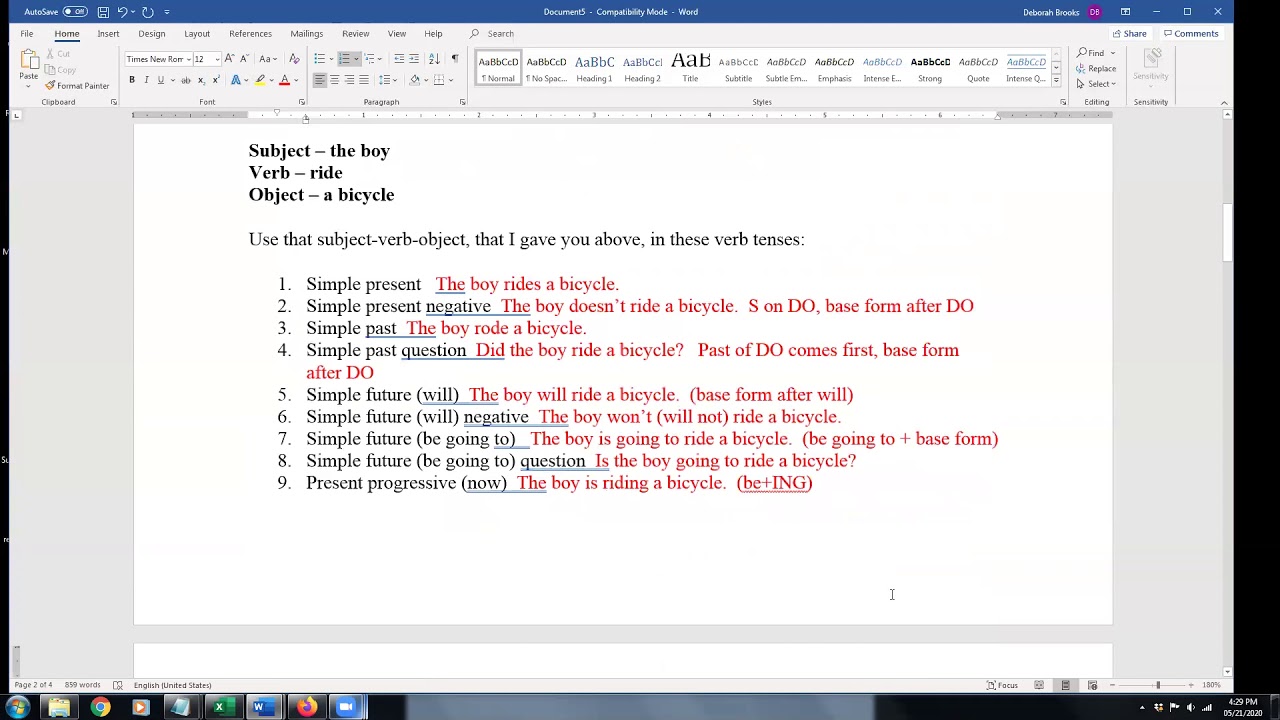The width and height of the screenshot is (1280, 720).
Task: Toggle Show/Hide paragraph marks
Action: point(455,59)
